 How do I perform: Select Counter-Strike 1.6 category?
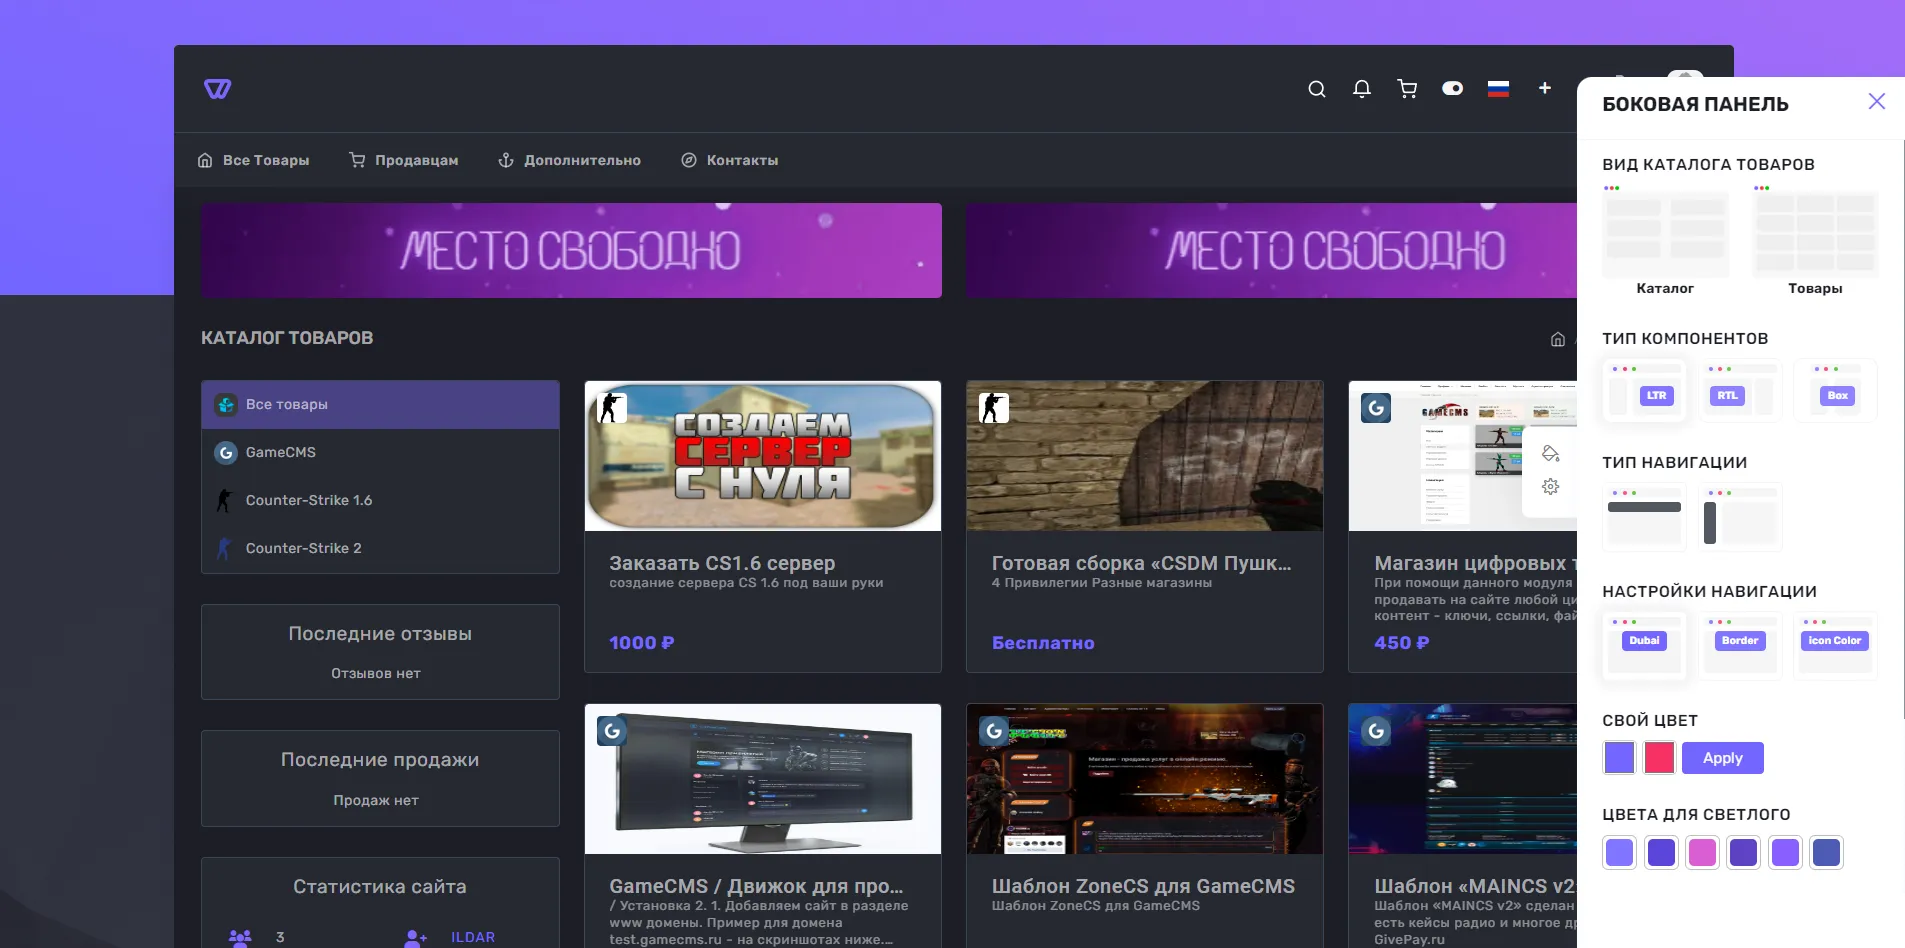pos(308,500)
